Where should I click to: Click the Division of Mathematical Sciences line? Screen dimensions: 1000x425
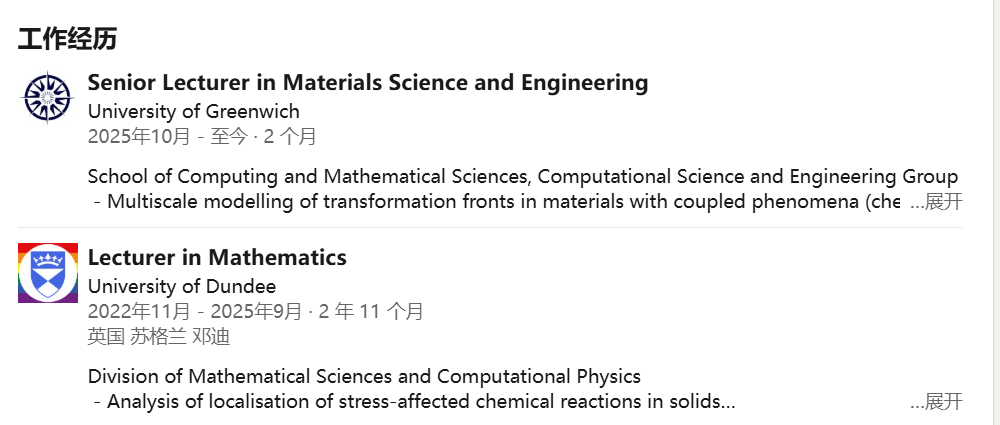tap(364, 377)
